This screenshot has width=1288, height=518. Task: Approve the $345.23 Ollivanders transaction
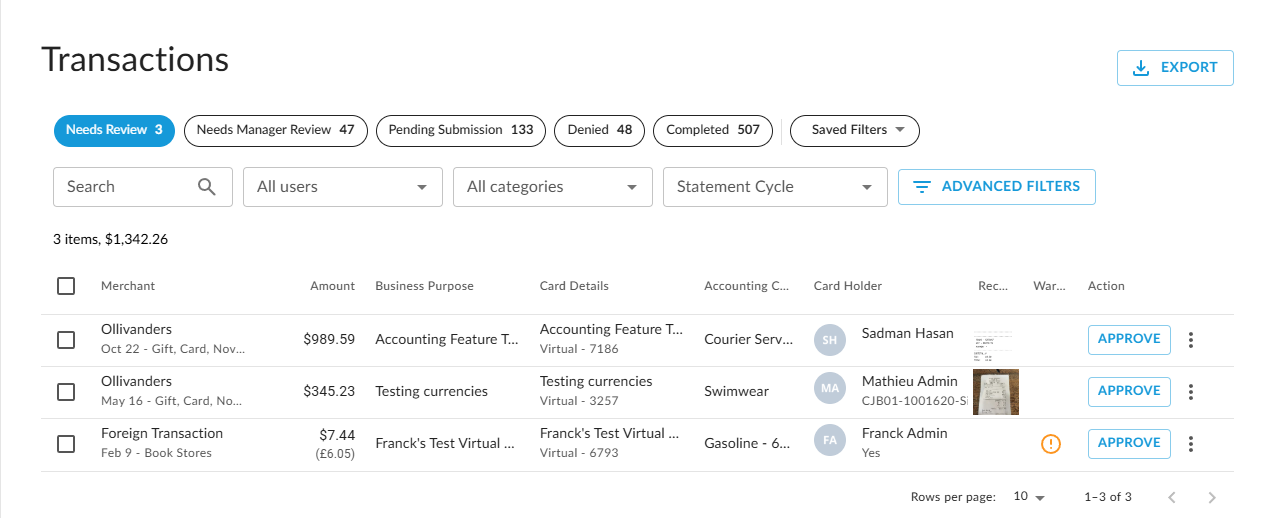point(1128,391)
